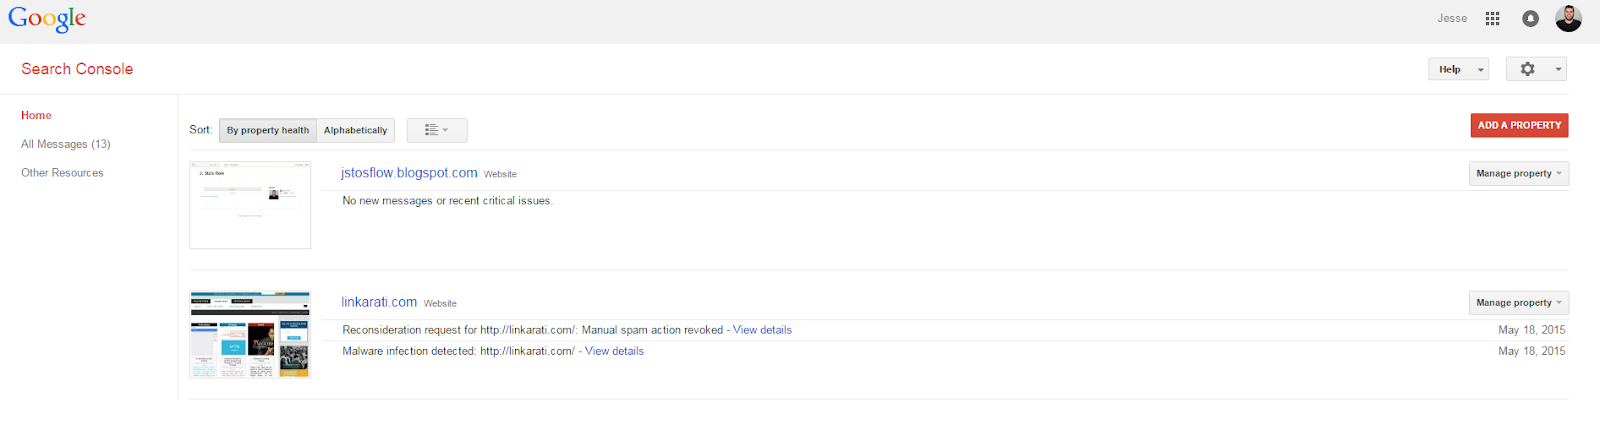
Task: Click Add a Property button
Action: pyautogui.click(x=1519, y=125)
